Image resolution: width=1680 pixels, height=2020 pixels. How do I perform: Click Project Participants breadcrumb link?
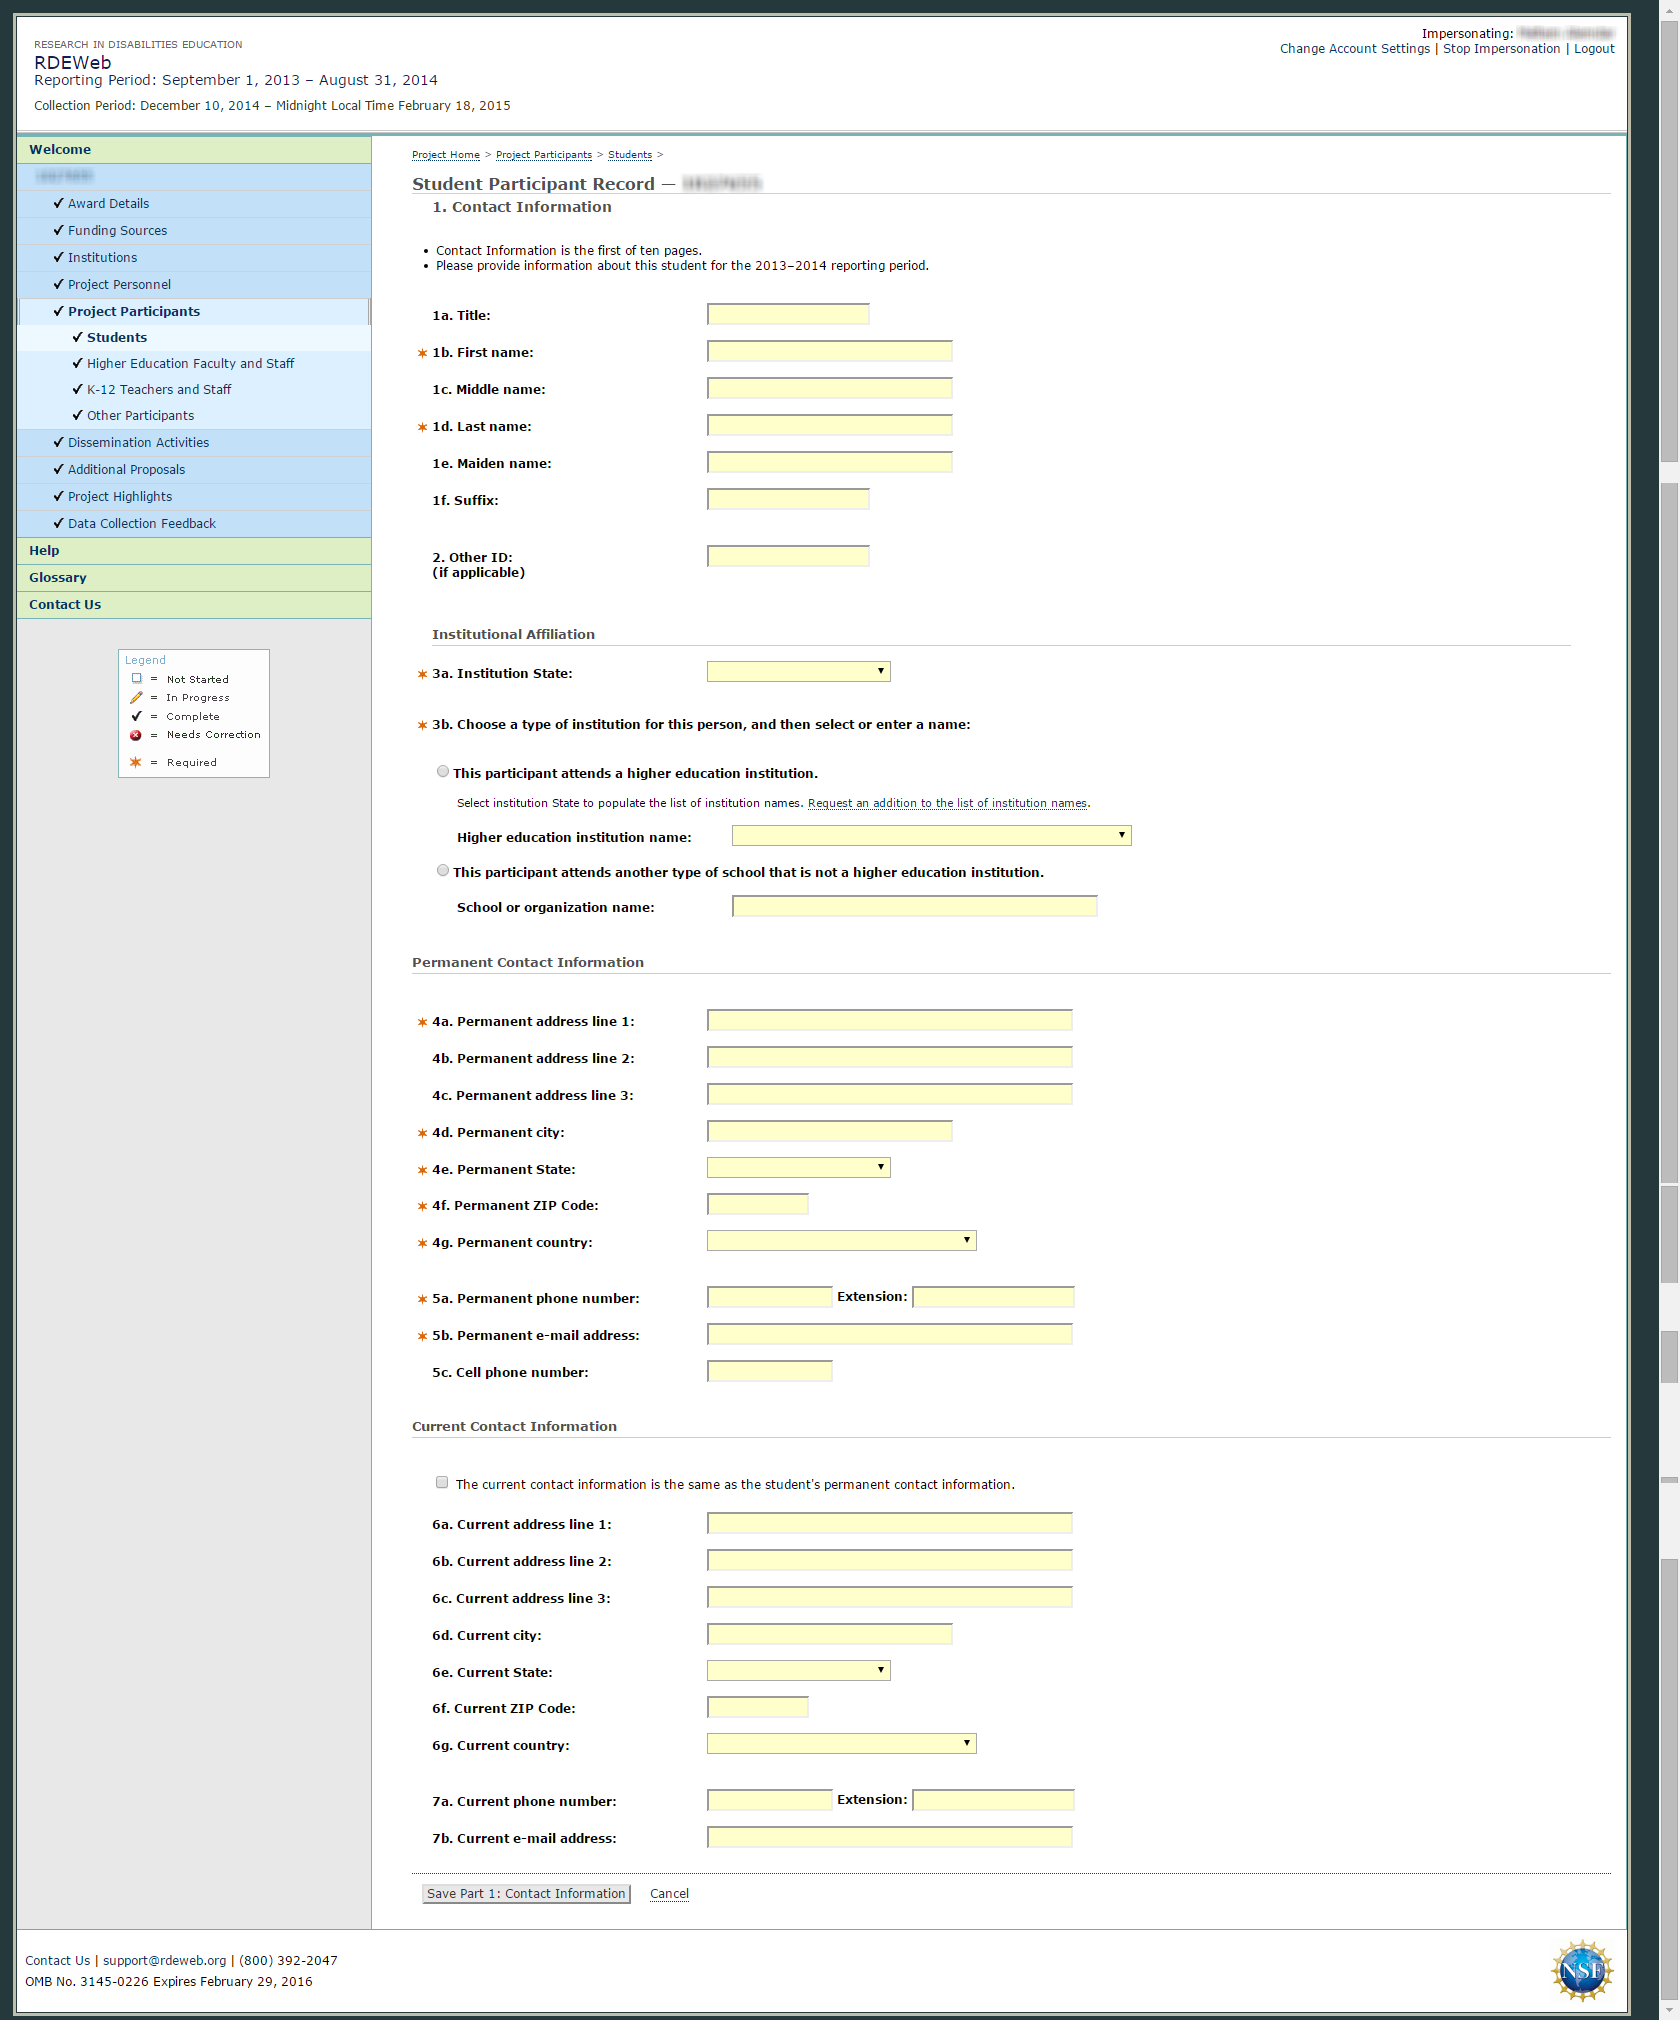click(544, 155)
